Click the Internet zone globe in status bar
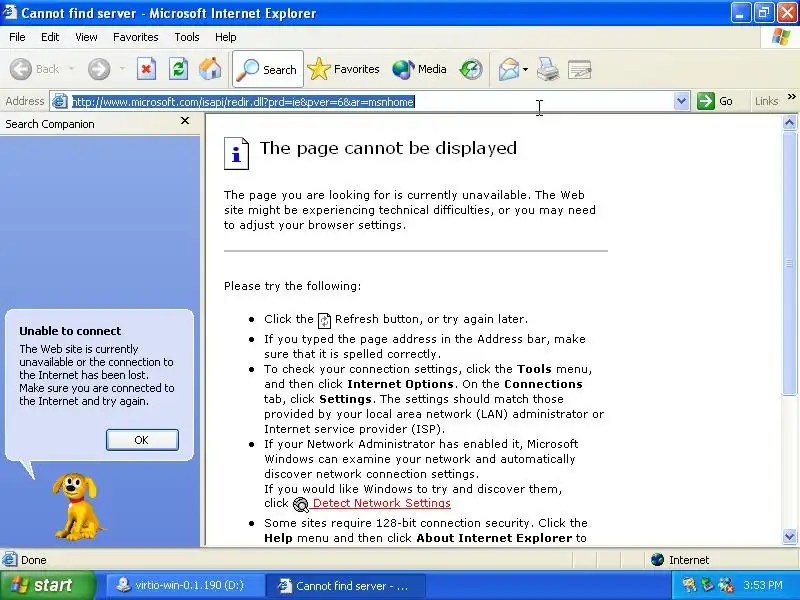Screen dimensions: 800x600 (657, 560)
